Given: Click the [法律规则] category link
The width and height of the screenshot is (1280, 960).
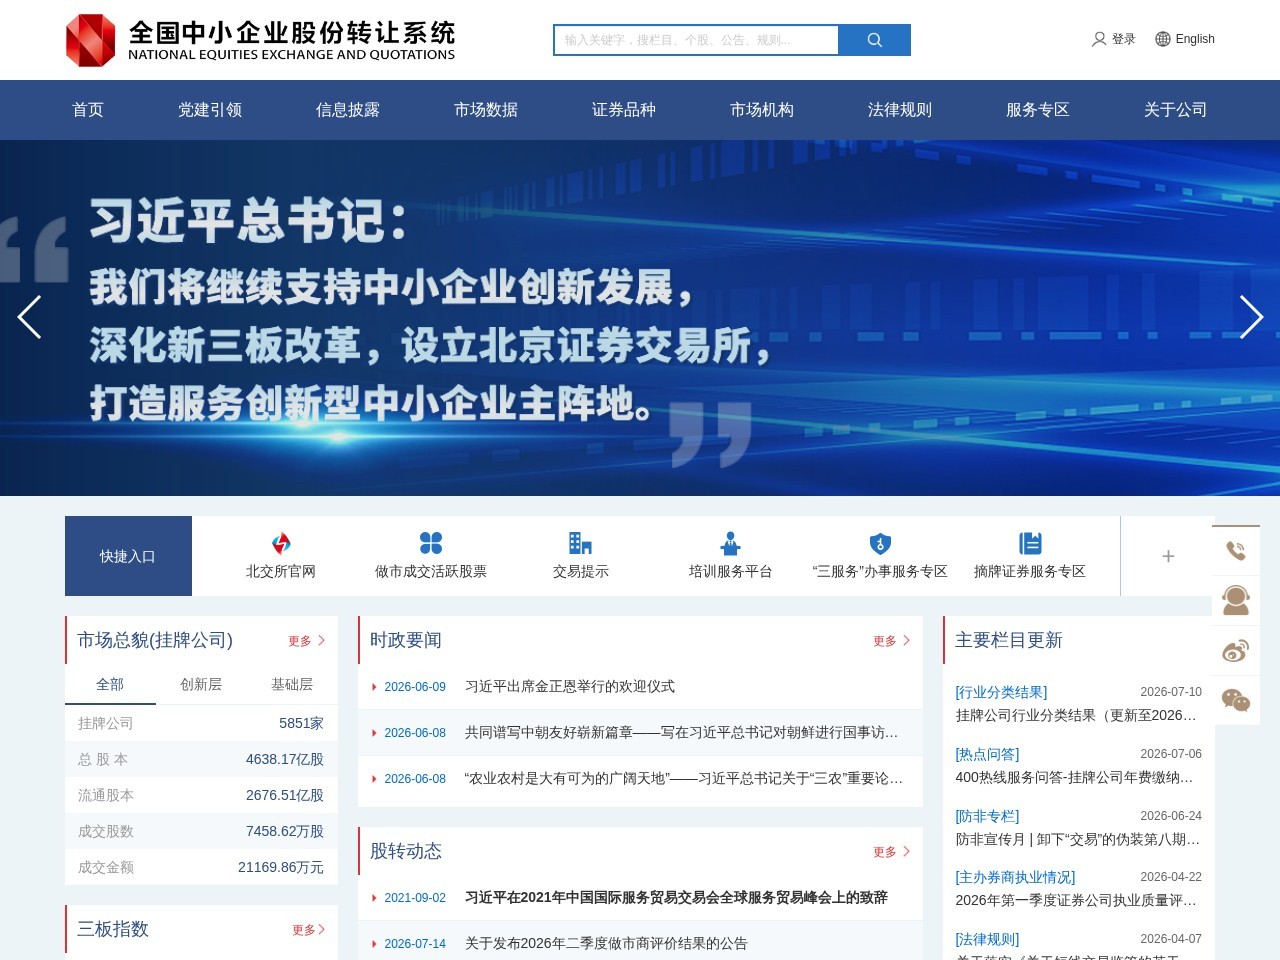Looking at the screenshot, I should [987, 939].
